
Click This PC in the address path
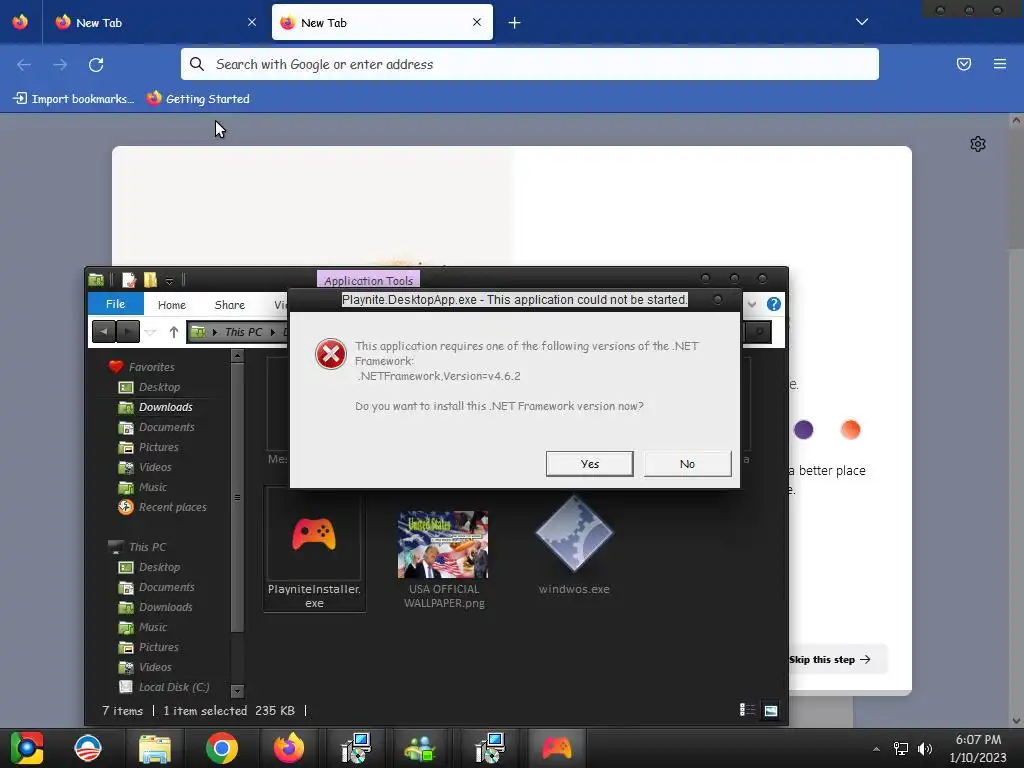[243, 332]
